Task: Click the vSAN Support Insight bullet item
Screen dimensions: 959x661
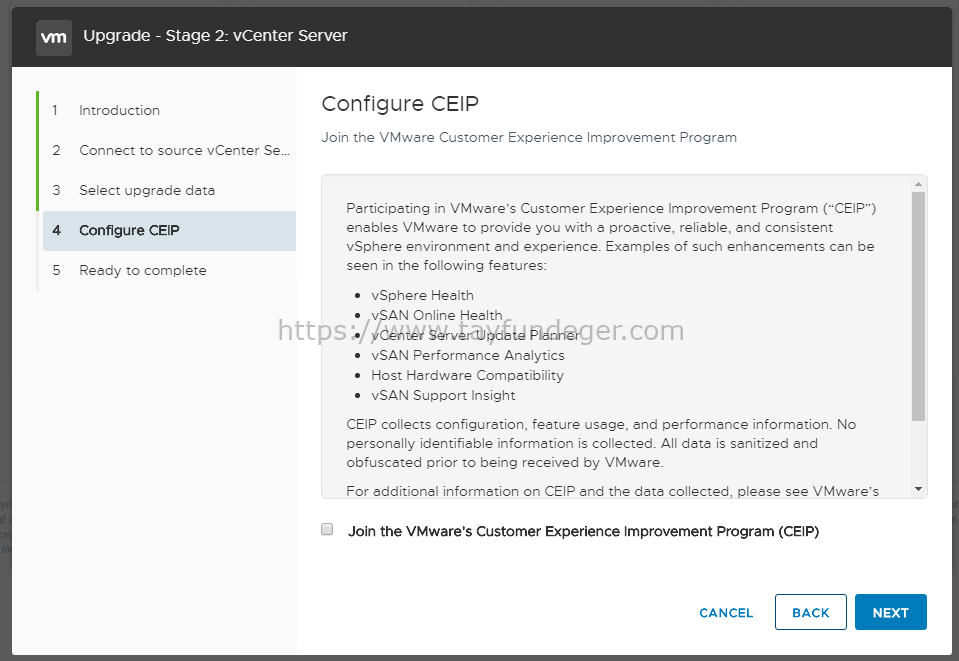Action: (443, 396)
